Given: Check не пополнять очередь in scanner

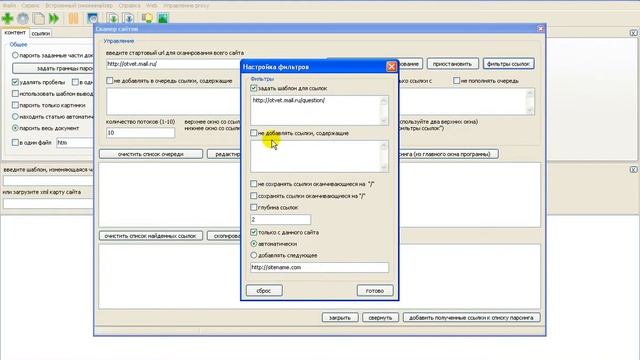Looking at the screenshot, I should coord(456,81).
